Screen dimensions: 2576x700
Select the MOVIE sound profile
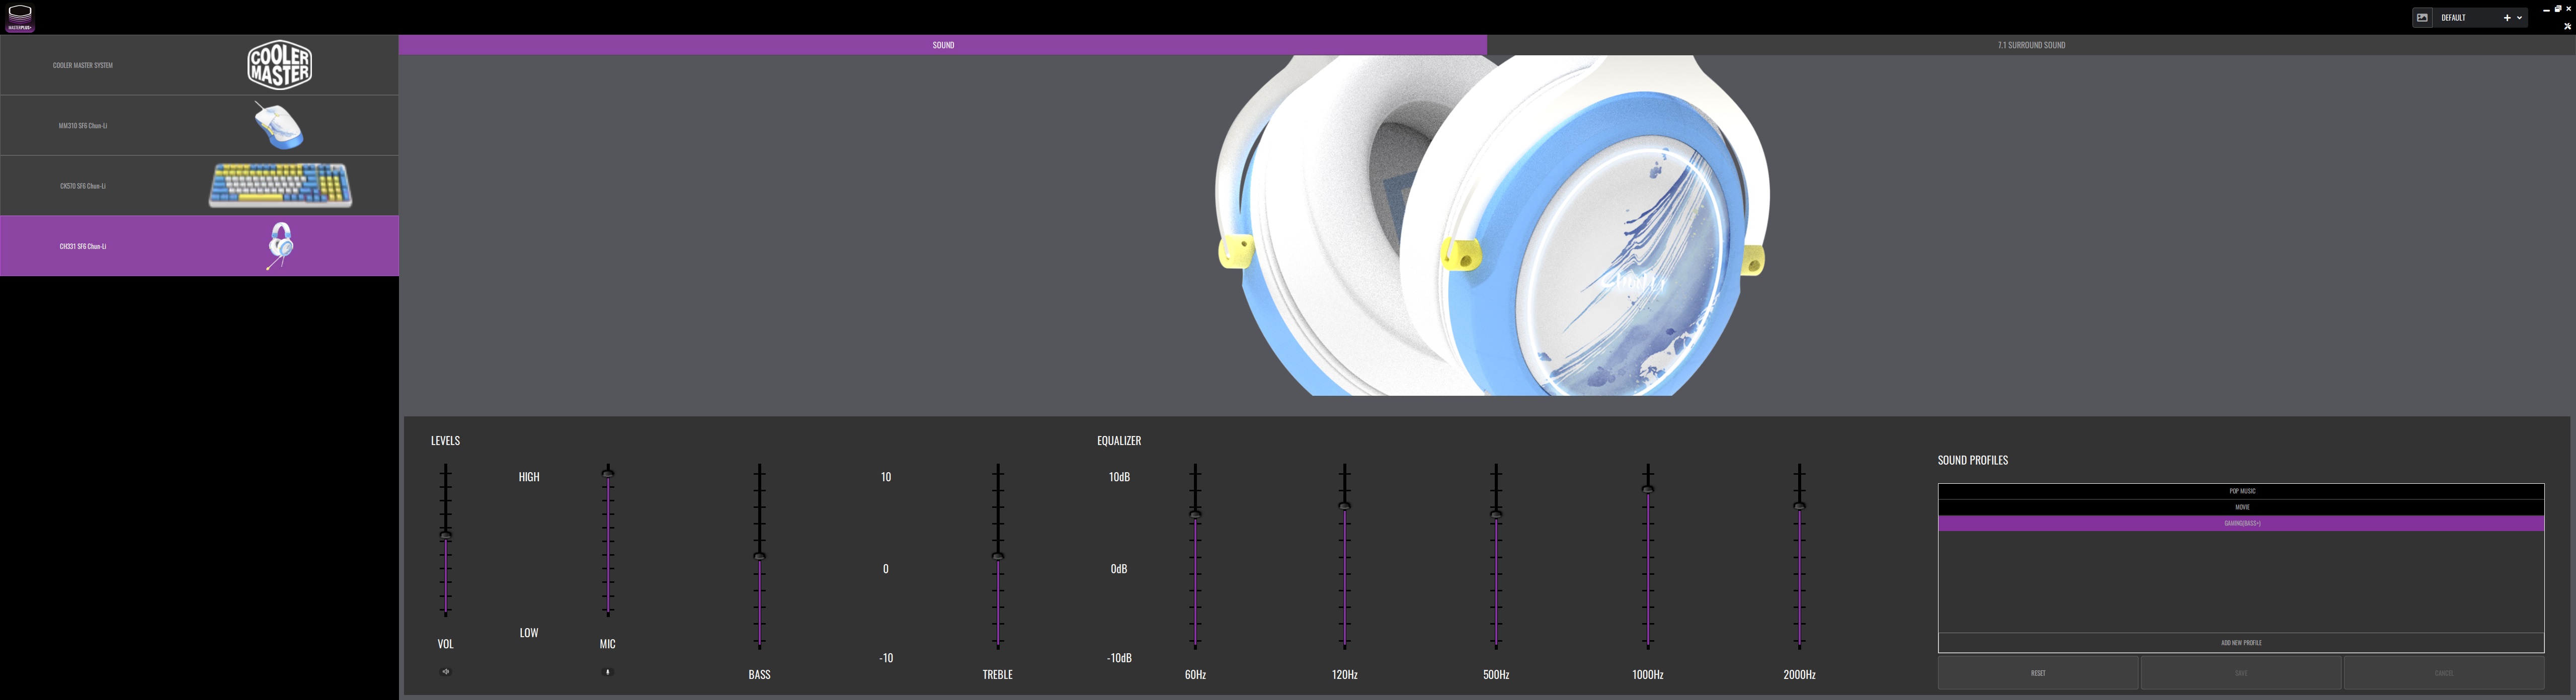[2241, 507]
